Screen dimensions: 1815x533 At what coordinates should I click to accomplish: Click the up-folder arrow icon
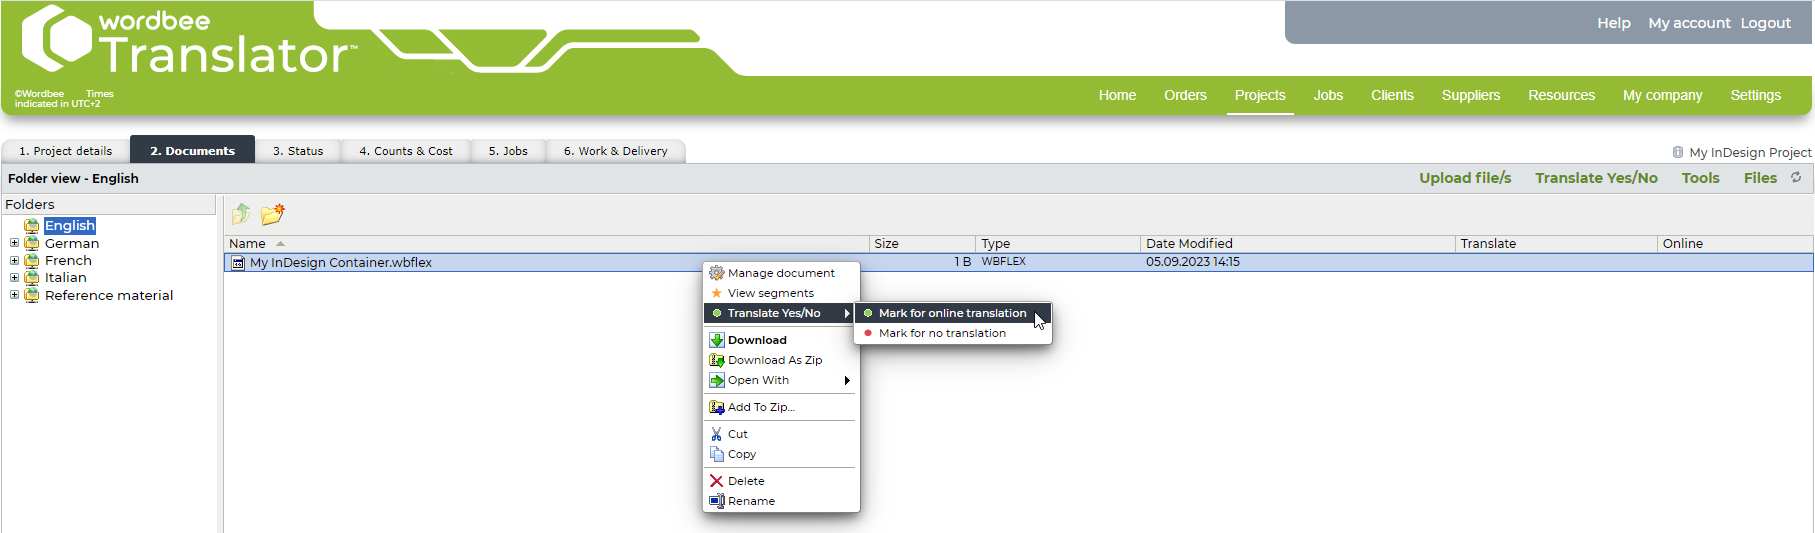click(x=241, y=214)
